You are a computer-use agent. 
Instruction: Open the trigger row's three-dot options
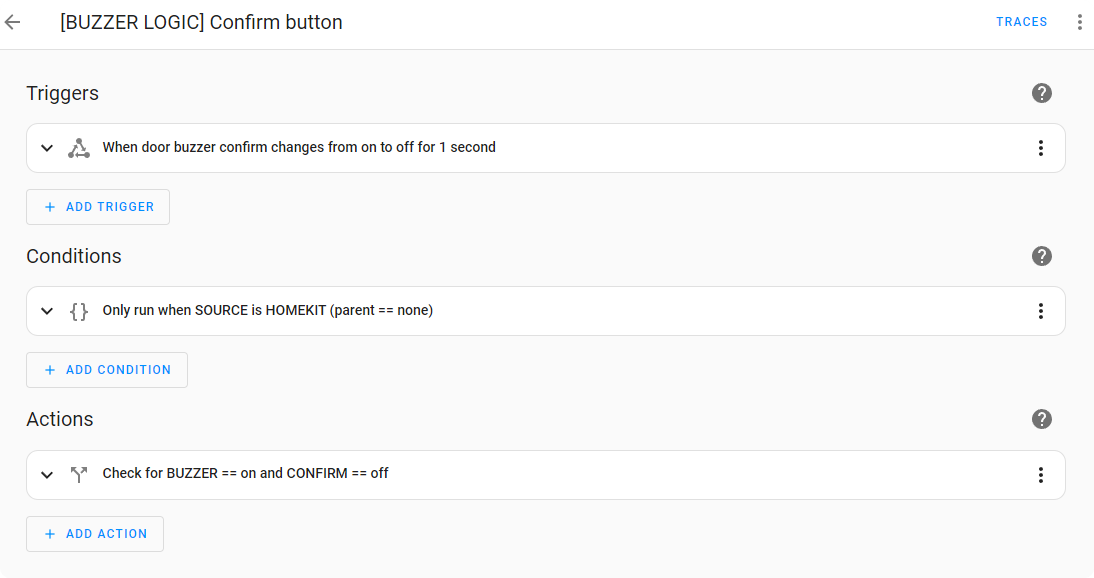pos(1041,147)
